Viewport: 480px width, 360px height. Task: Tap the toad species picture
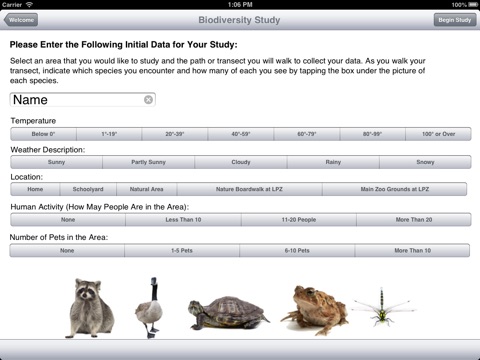point(315,310)
